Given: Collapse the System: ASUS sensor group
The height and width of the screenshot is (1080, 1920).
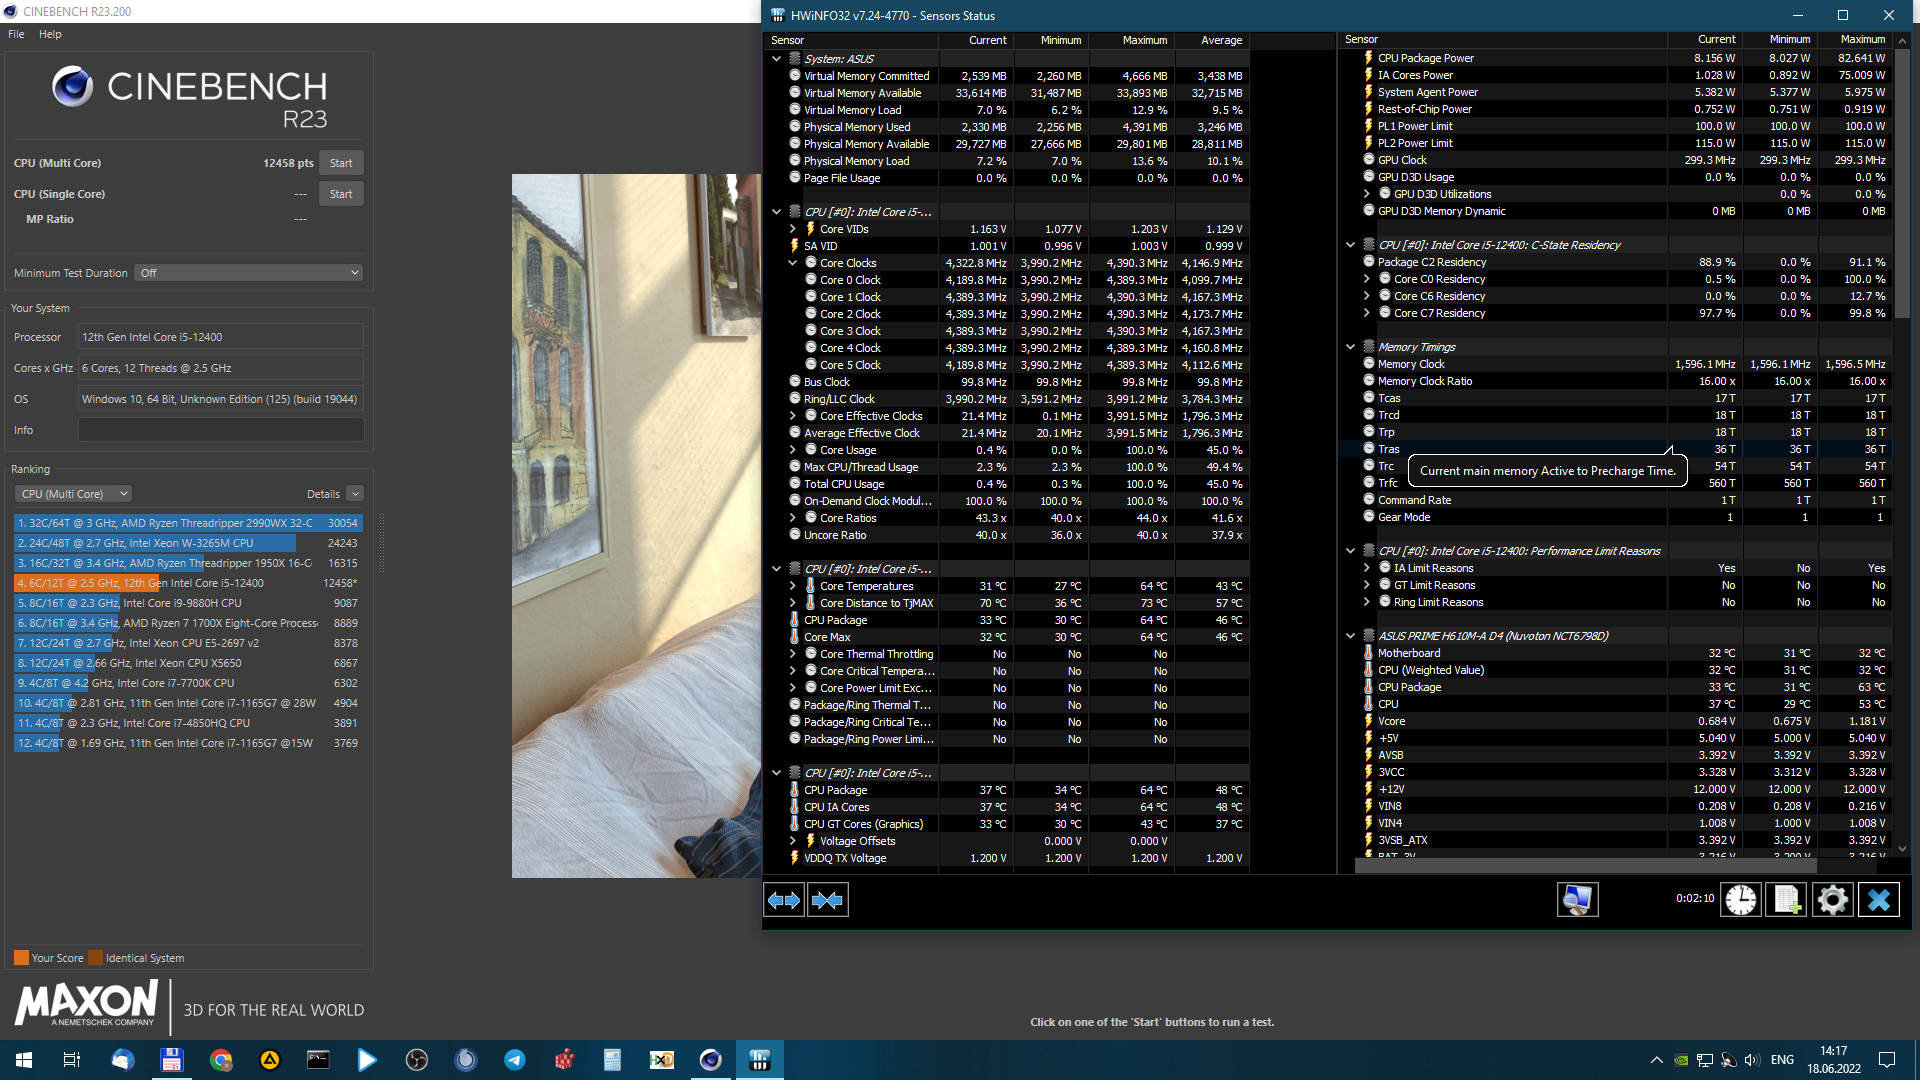Looking at the screenshot, I should [777, 59].
